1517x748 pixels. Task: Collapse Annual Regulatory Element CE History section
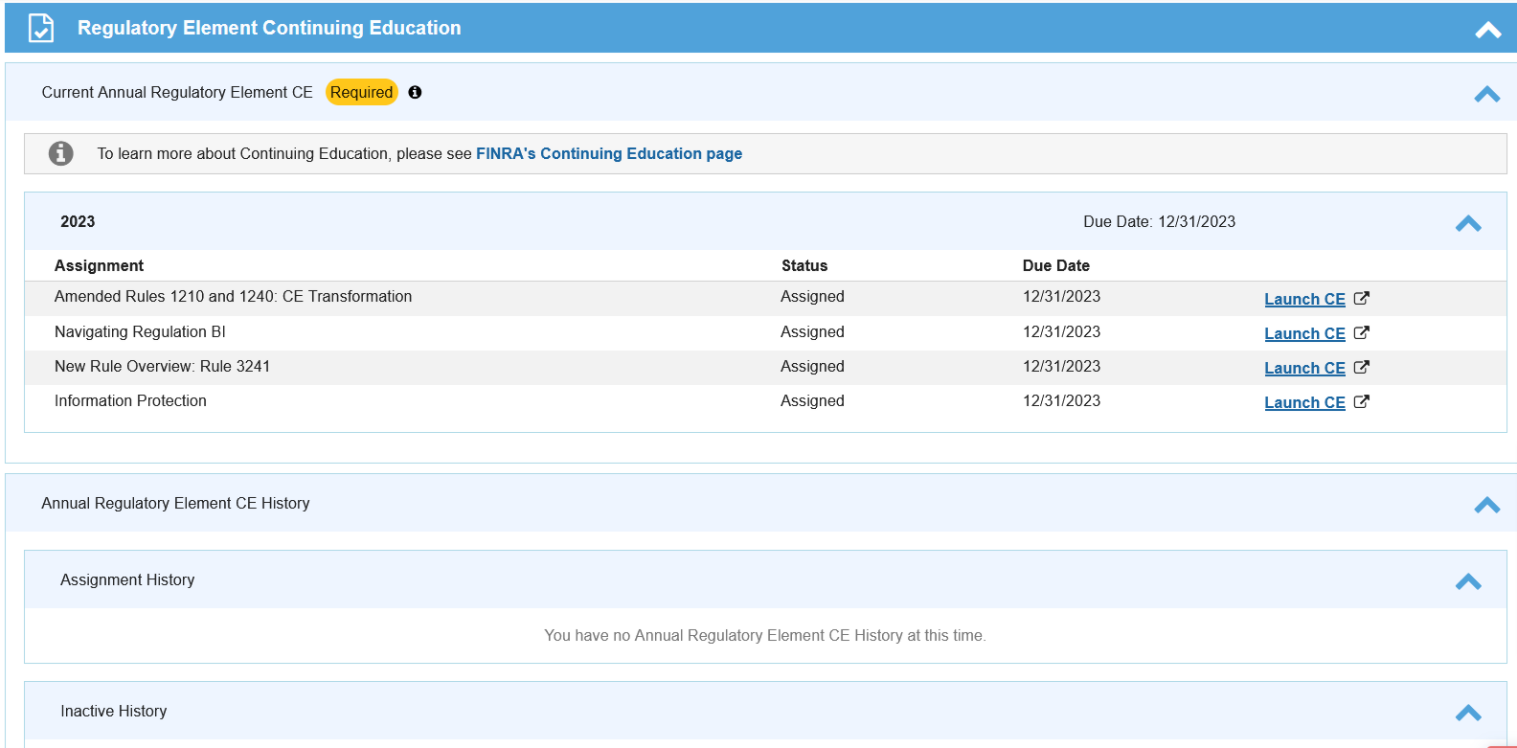1486,505
